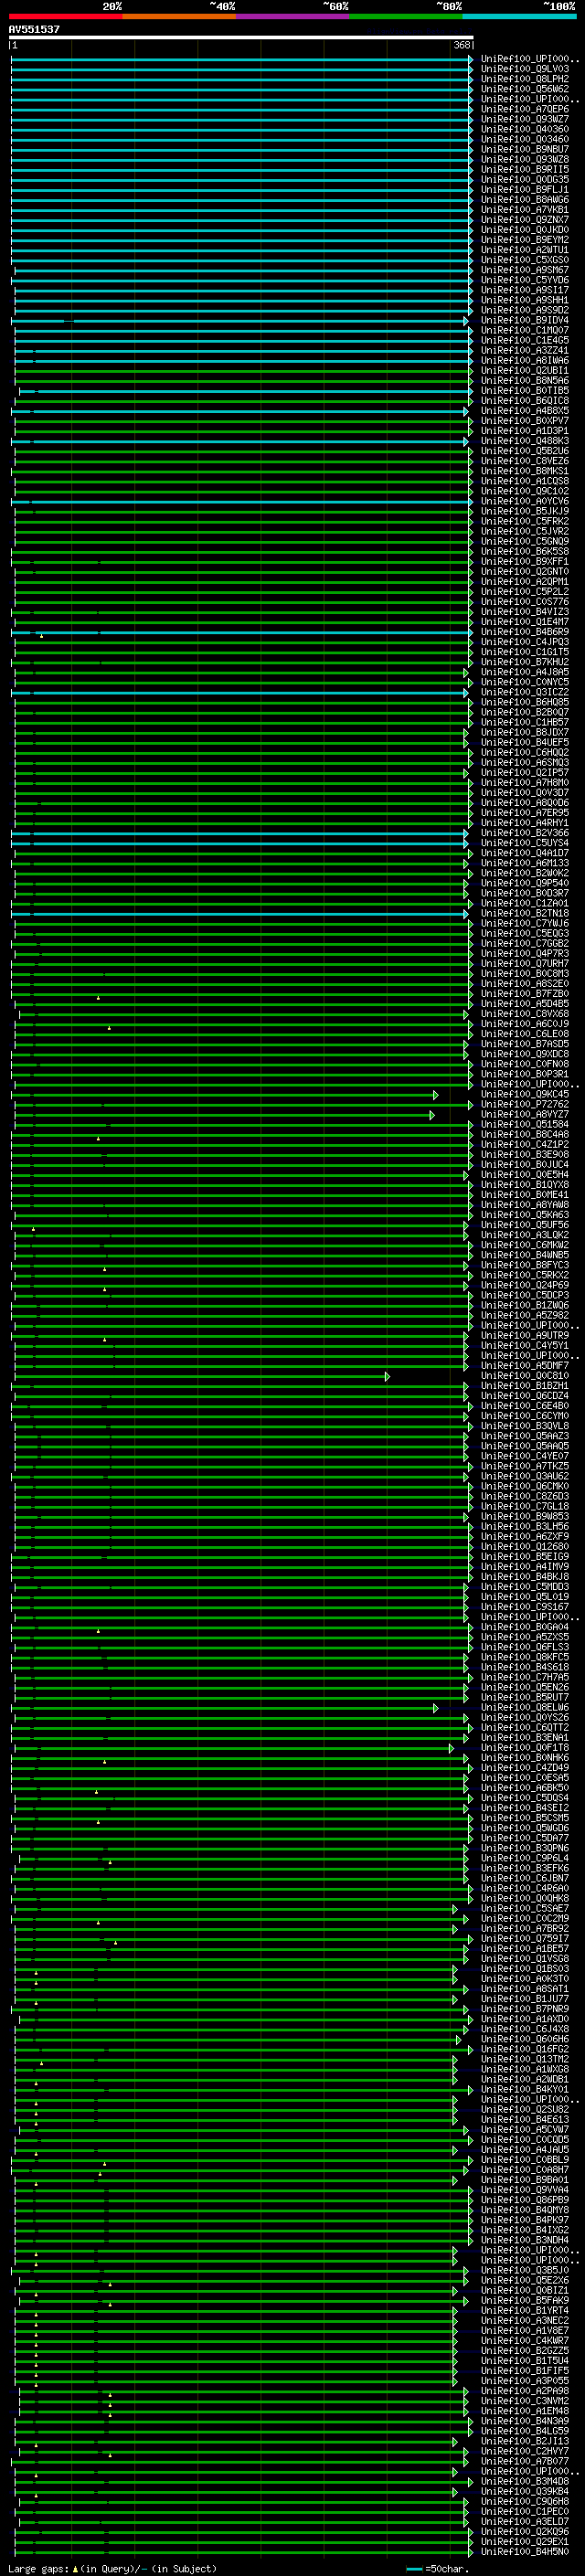Screen dimensions: 585x2576
Task: Select the UniRef100_B8N5A6 label
Action: [525, 380]
